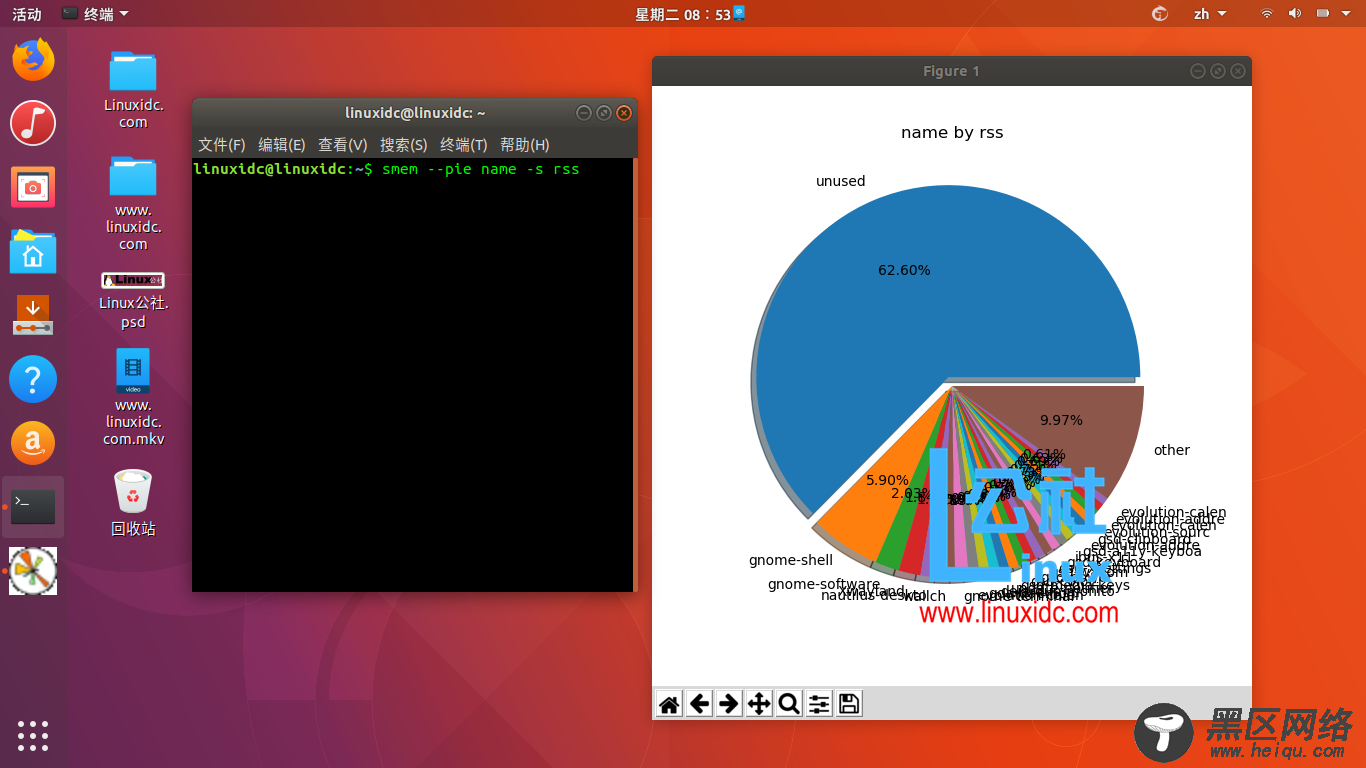Open the volume speaker indicator
Image resolution: width=1366 pixels, height=768 pixels.
tap(1294, 14)
